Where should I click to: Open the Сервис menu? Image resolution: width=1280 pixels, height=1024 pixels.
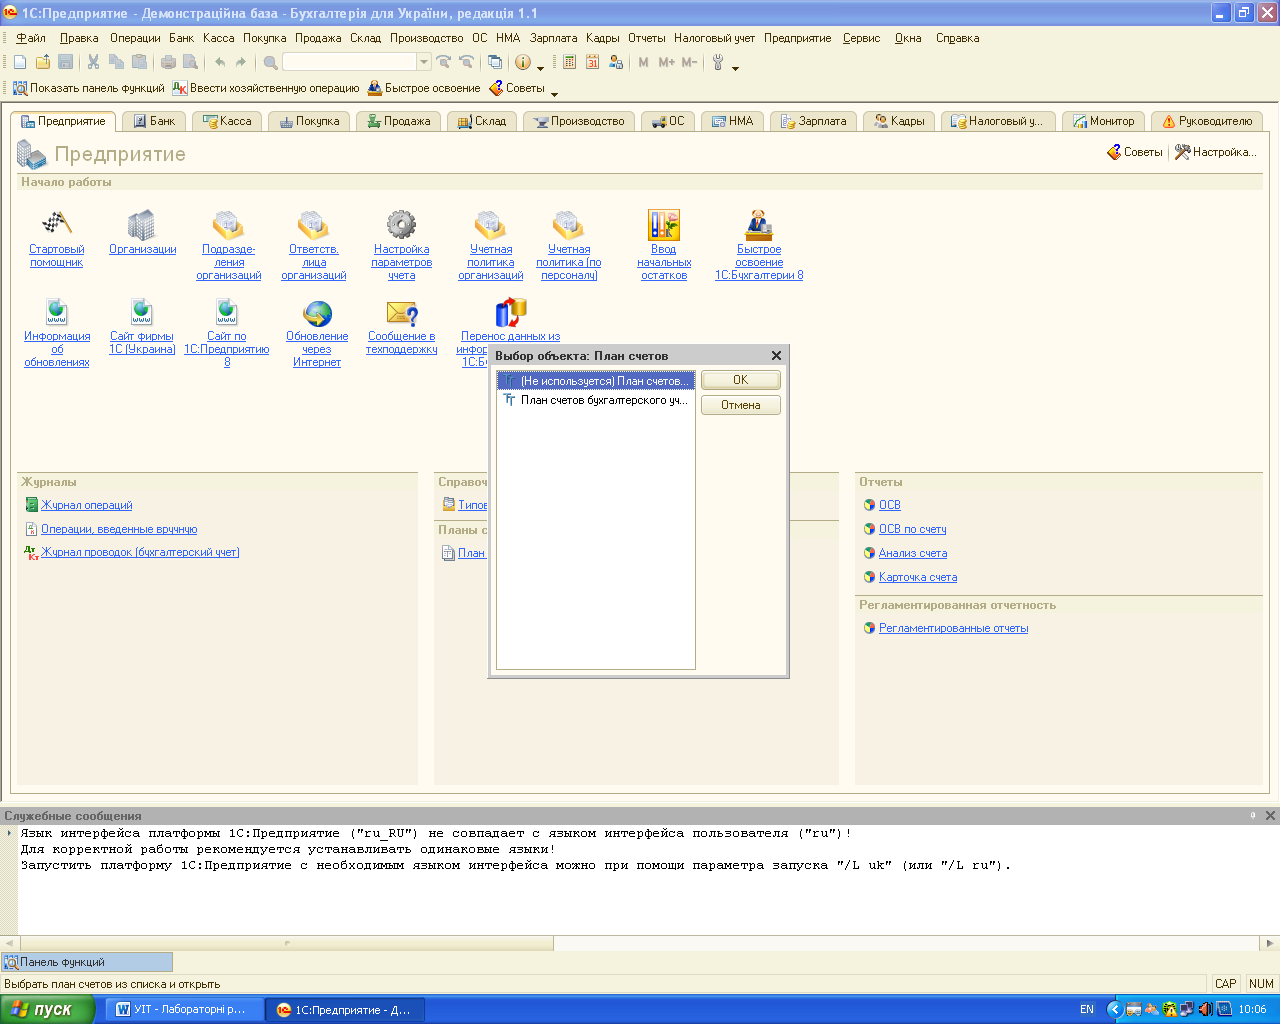pyautogui.click(x=861, y=38)
